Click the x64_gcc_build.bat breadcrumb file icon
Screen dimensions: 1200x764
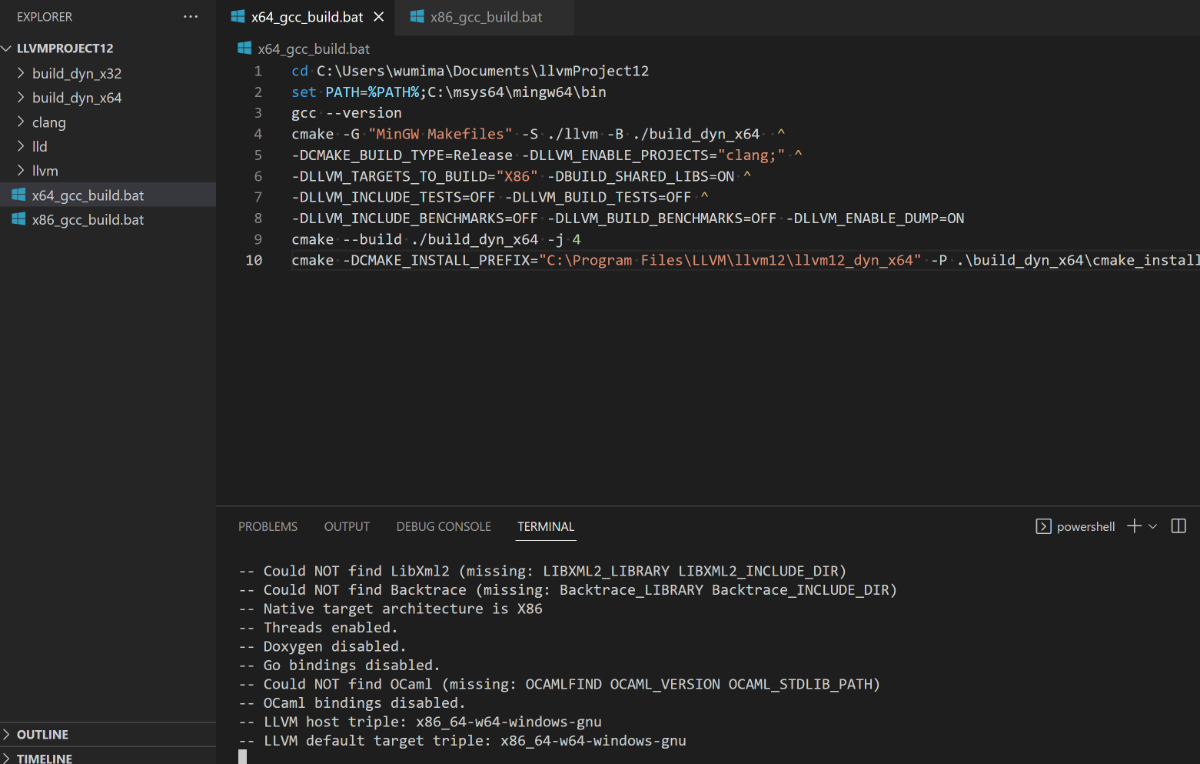245,48
